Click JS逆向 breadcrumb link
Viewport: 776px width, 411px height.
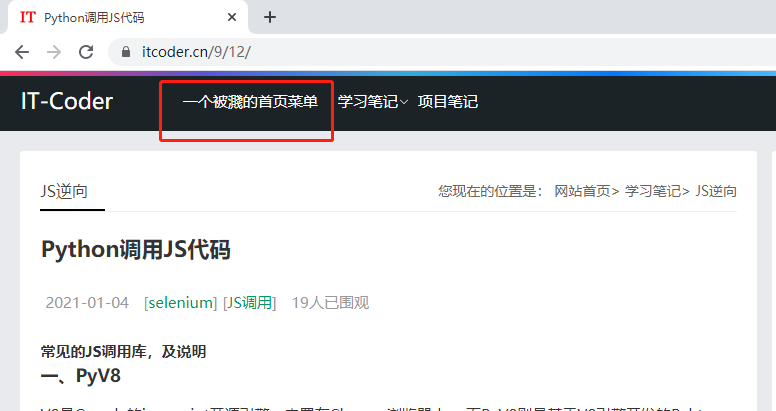(716, 192)
